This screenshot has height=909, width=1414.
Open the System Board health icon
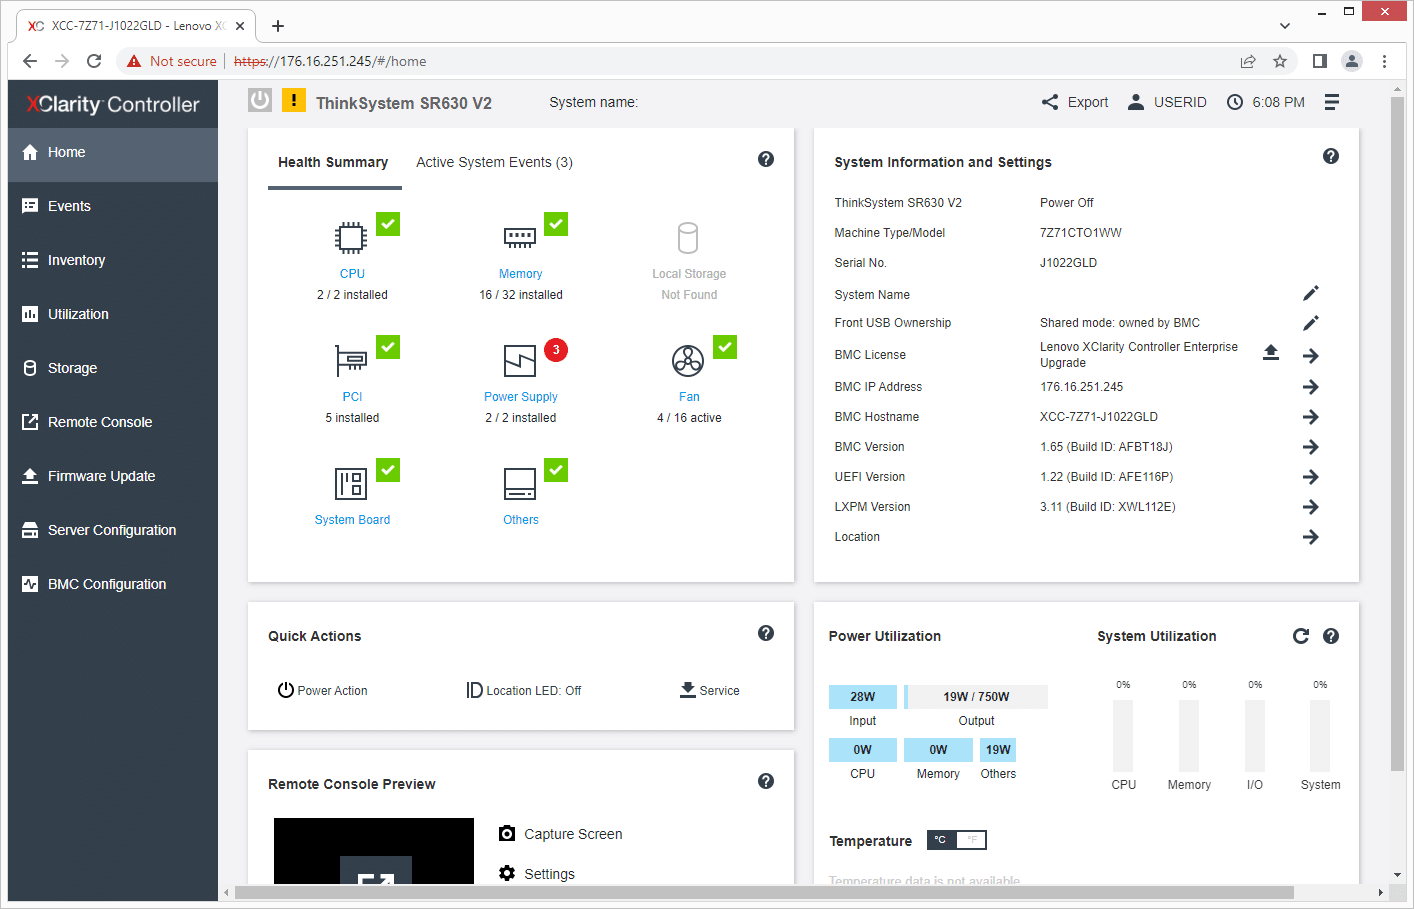351,484
